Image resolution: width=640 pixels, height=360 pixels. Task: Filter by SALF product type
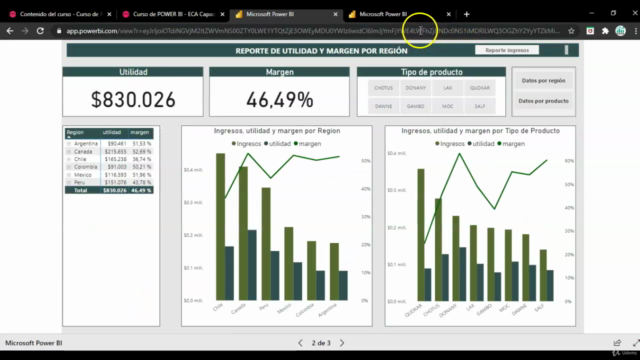click(480, 106)
